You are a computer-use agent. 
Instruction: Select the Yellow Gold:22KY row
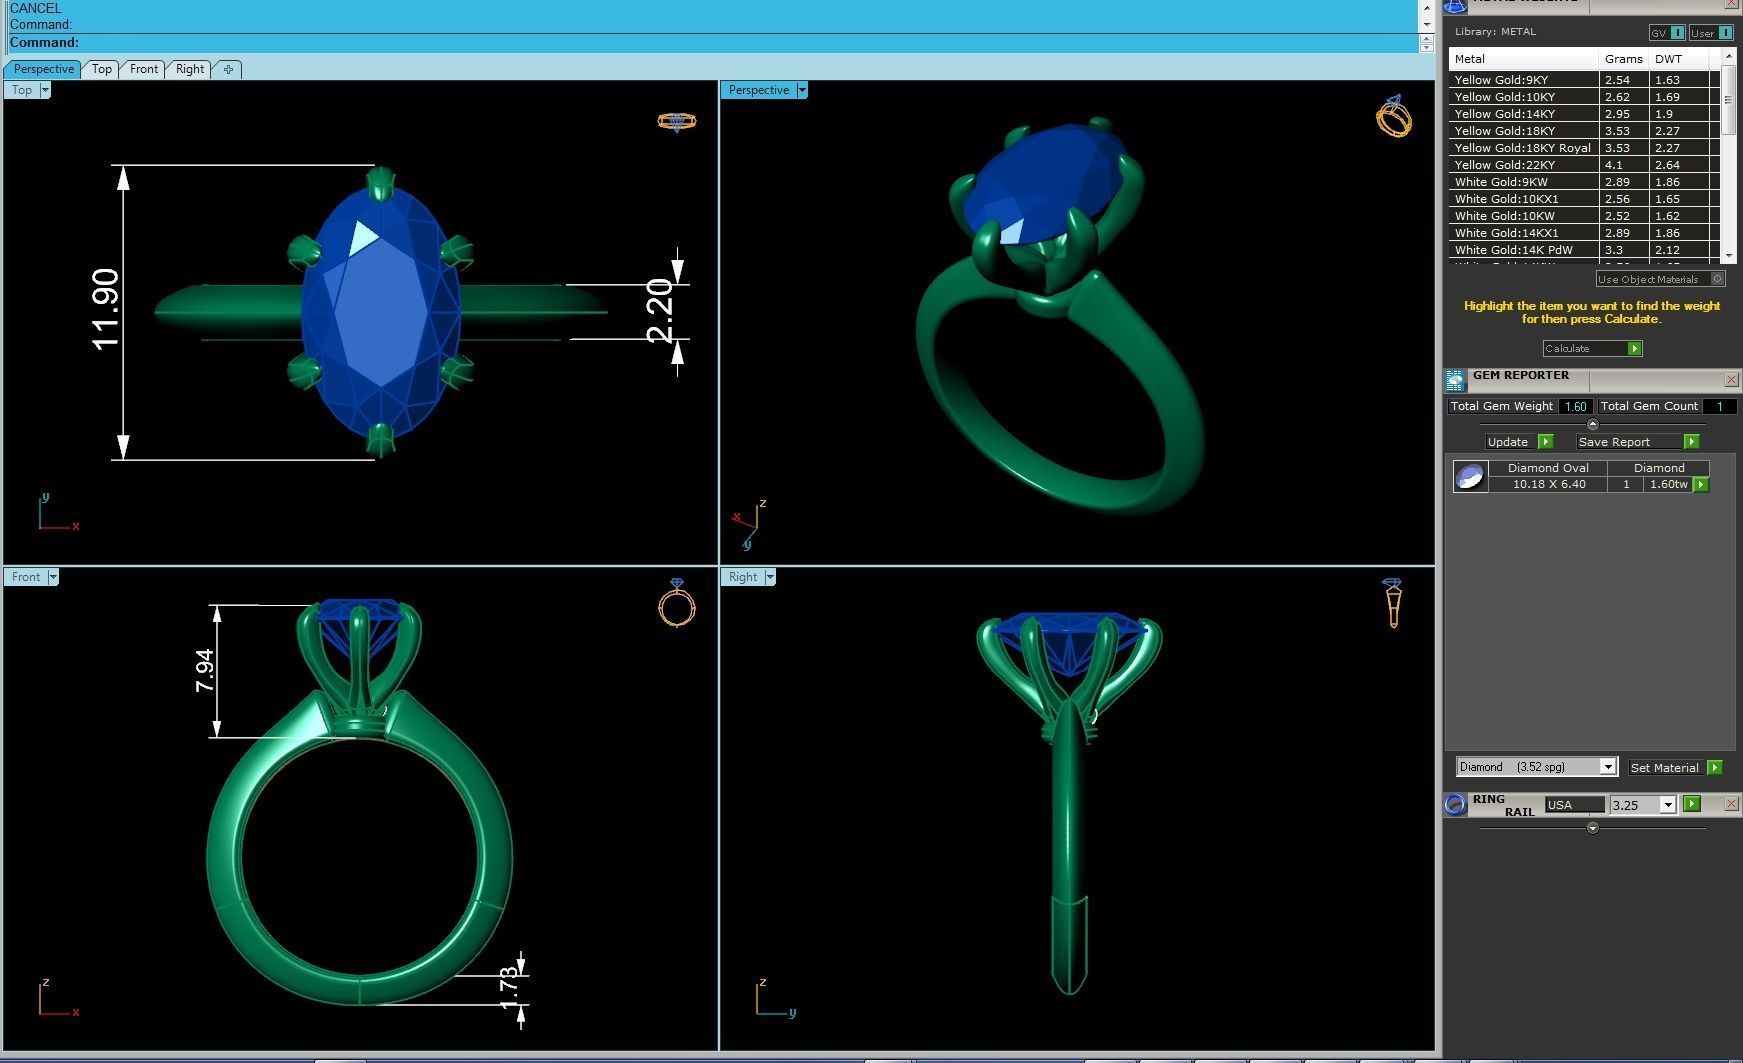click(x=1585, y=165)
